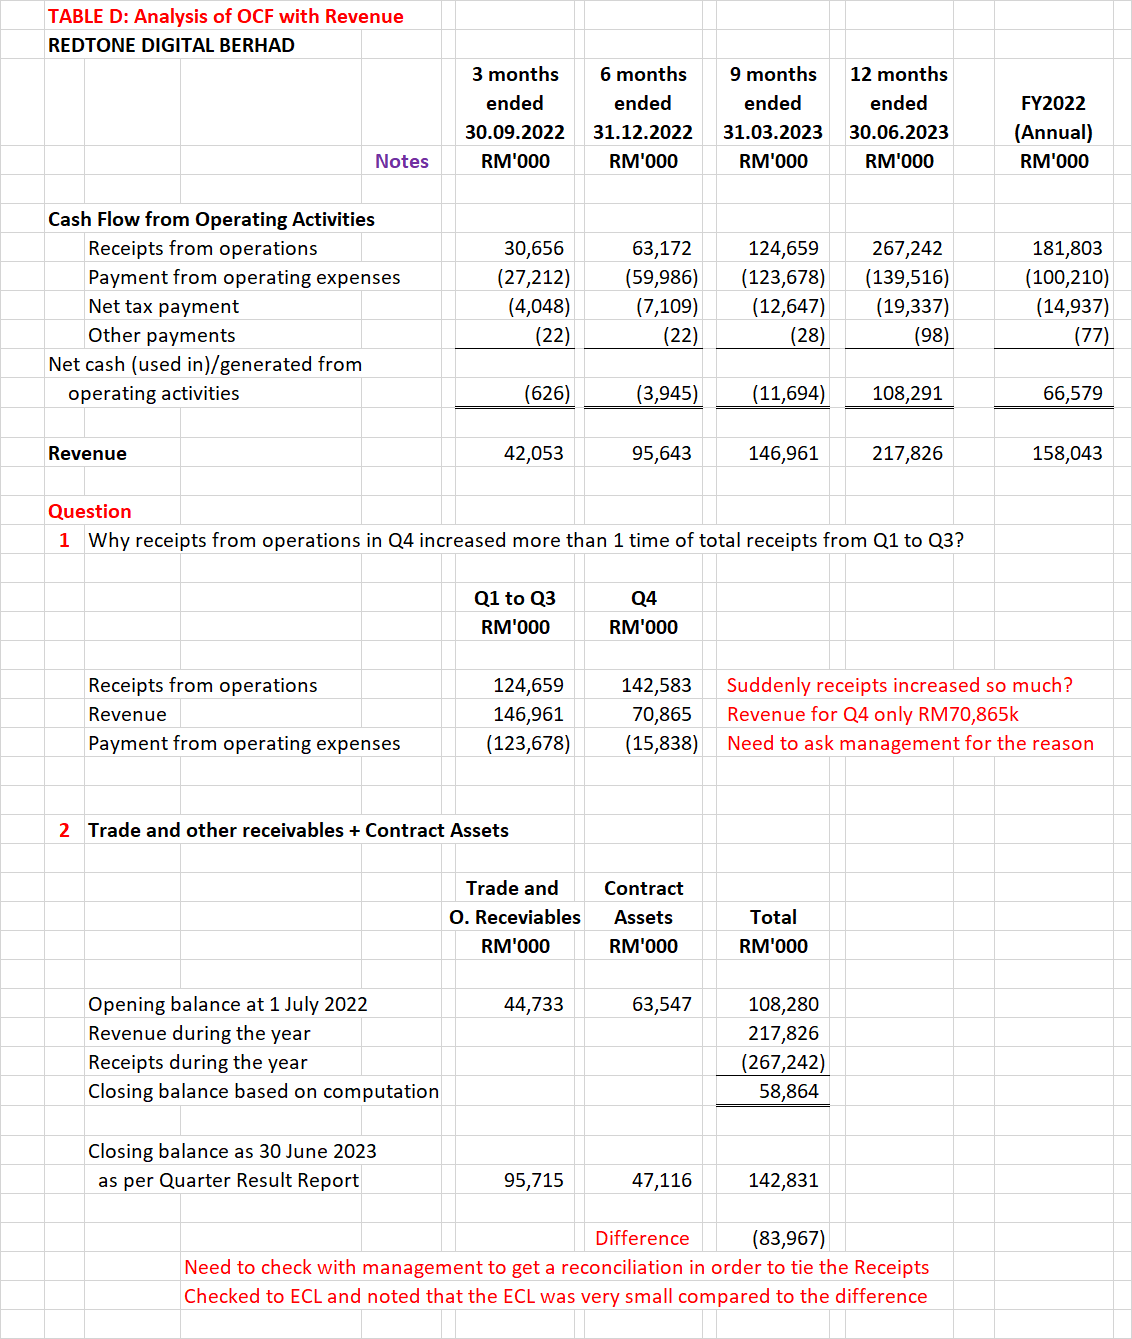Select heading 'Trade and other receivables + Contract Assets'
Image resolution: width=1132 pixels, height=1339 pixels.
pos(298,830)
